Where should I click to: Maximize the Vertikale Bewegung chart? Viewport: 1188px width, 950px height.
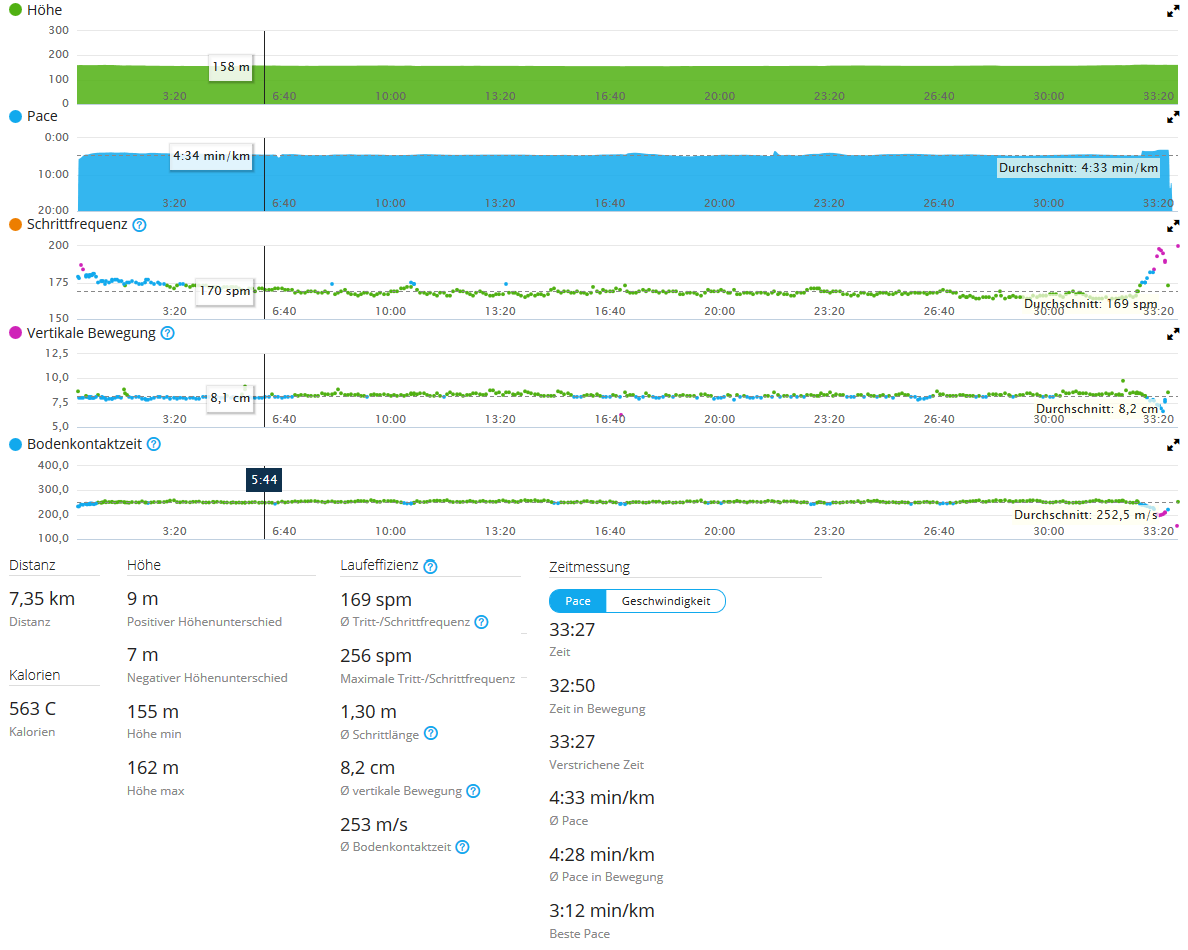click(1173, 335)
